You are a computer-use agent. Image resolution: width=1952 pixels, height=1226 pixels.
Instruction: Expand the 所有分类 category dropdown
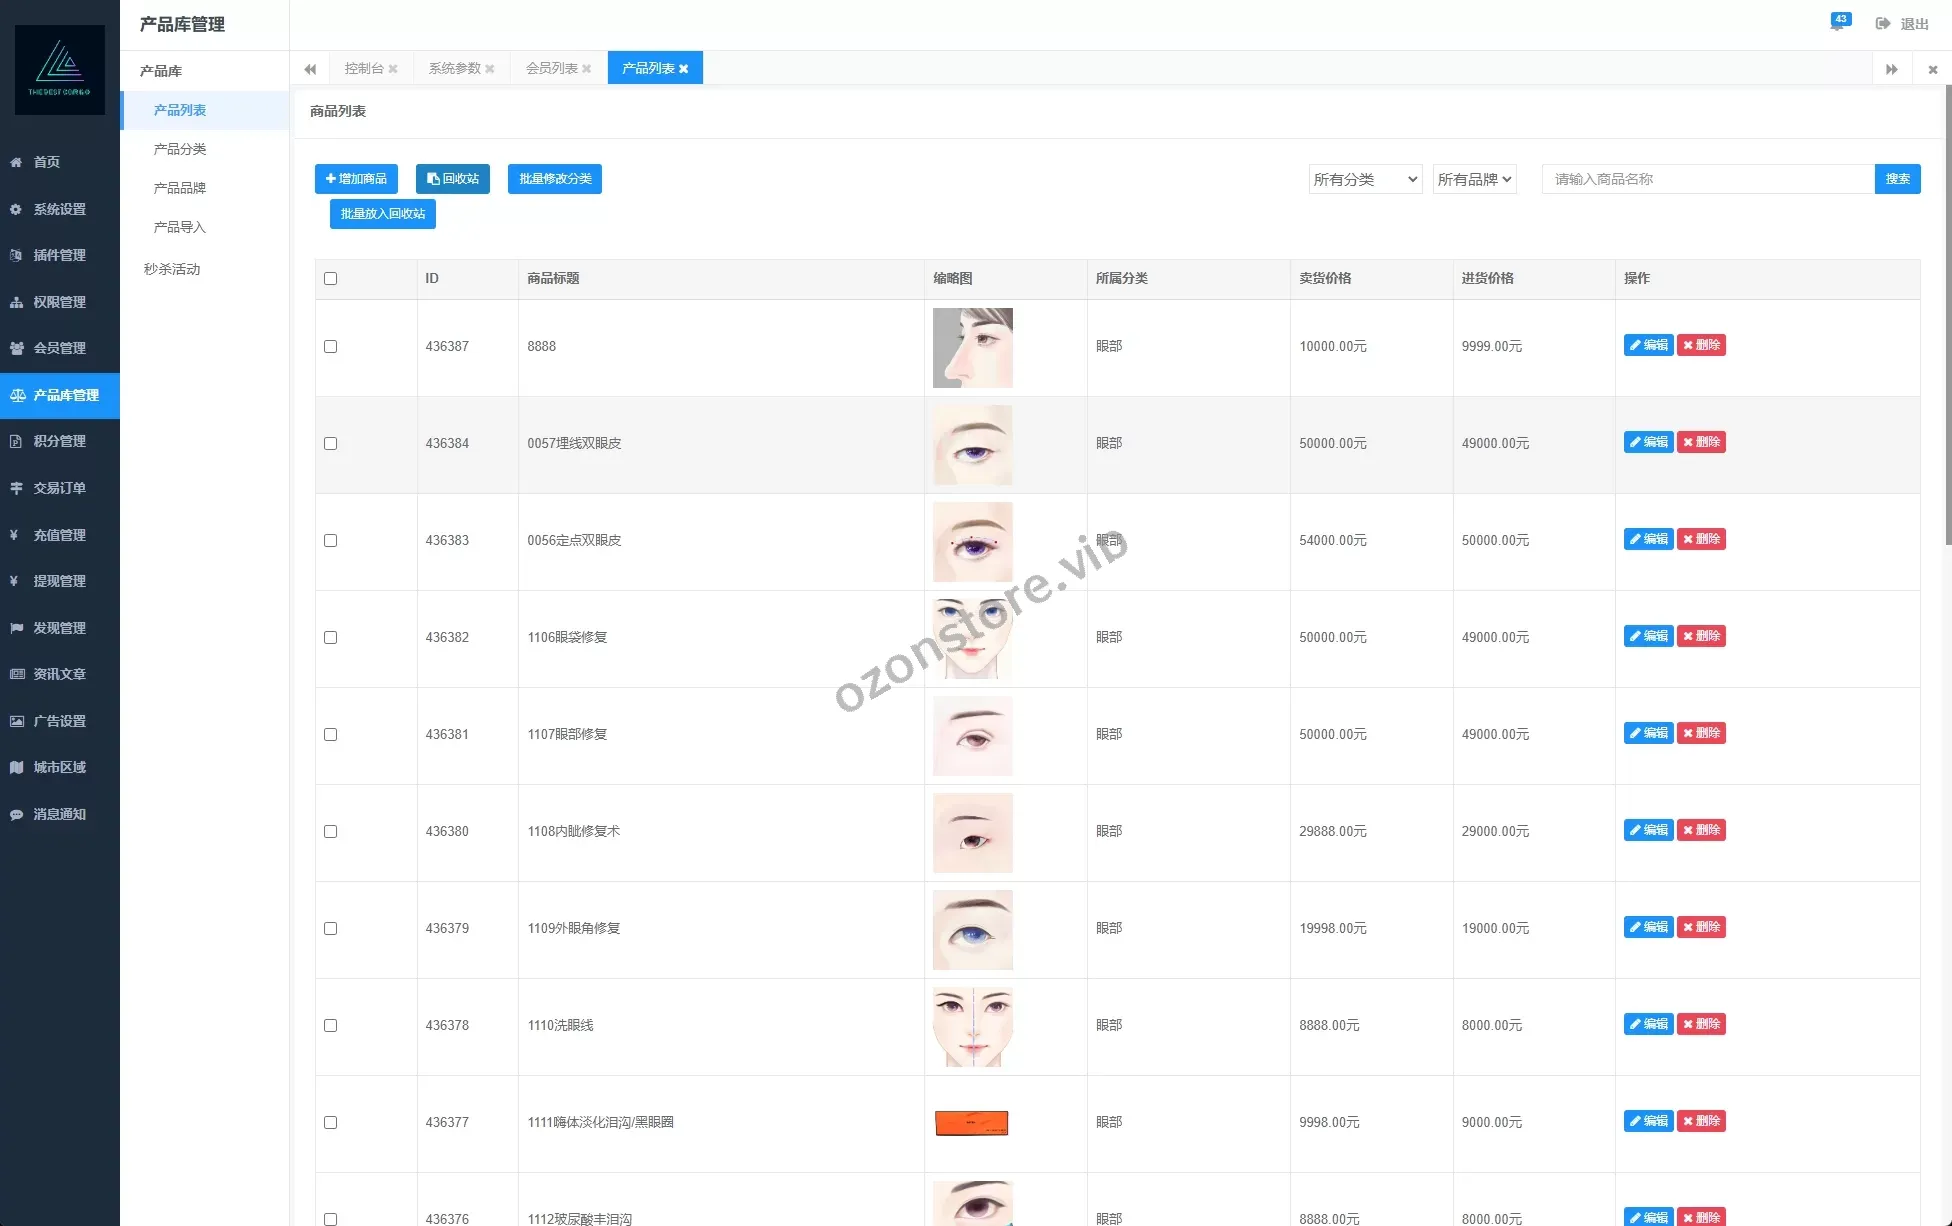click(1365, 180)
